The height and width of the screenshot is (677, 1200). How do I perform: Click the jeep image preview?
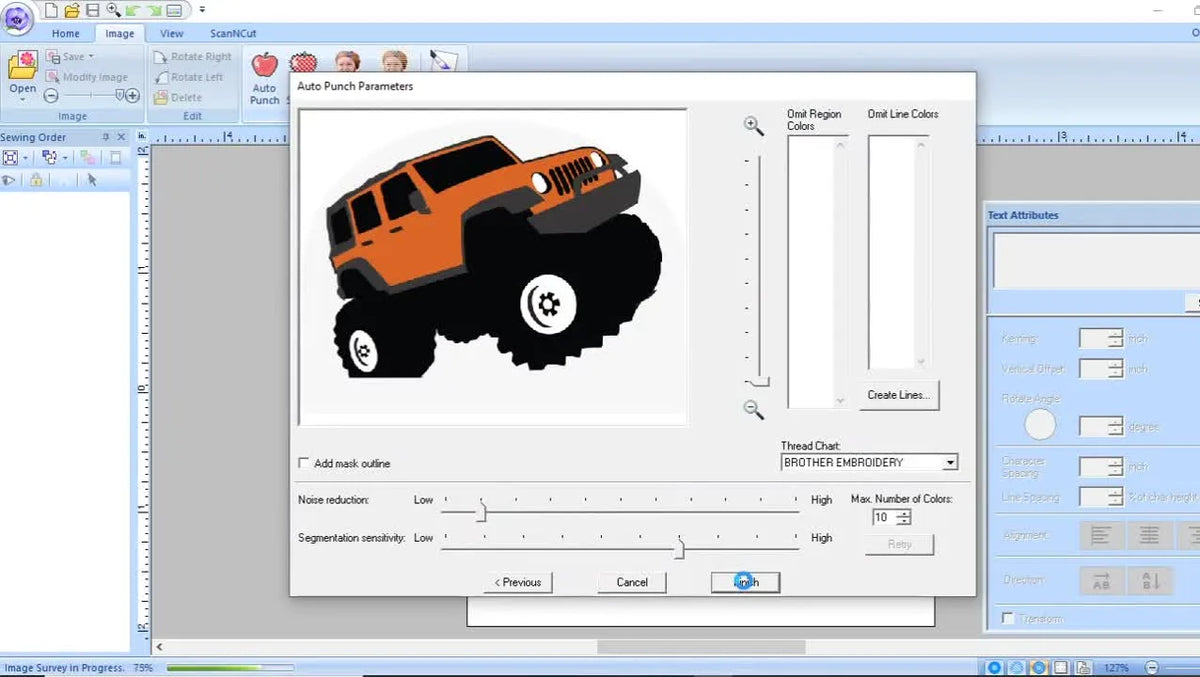[493, 267]
